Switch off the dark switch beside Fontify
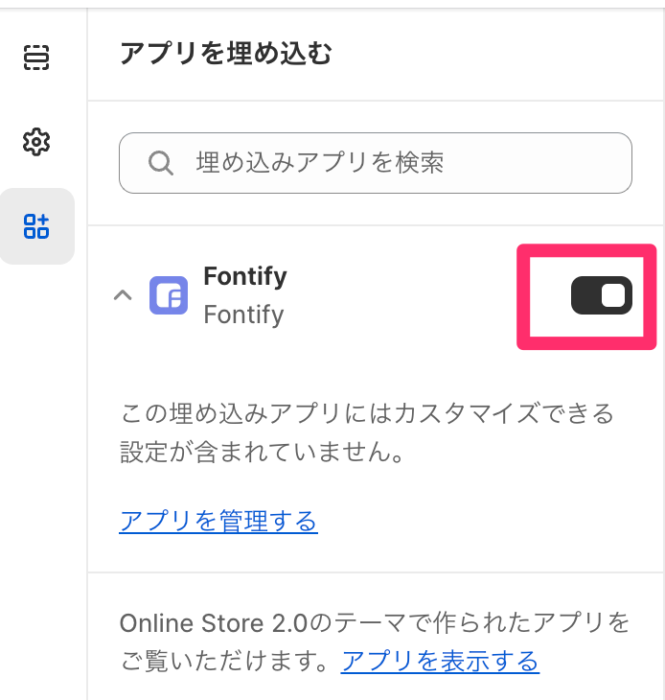Screen dimensions: 665x700 [601, 295]
